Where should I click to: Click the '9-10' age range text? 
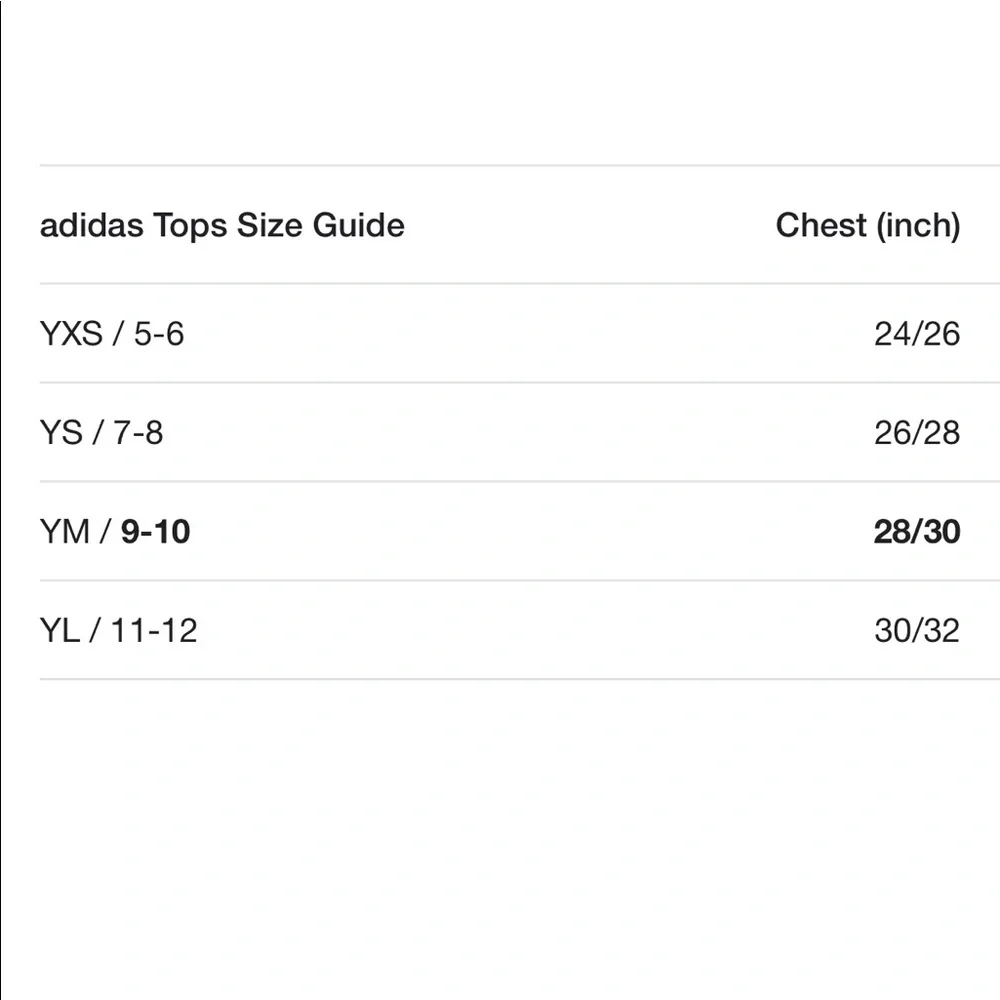(x=156, y=531)
